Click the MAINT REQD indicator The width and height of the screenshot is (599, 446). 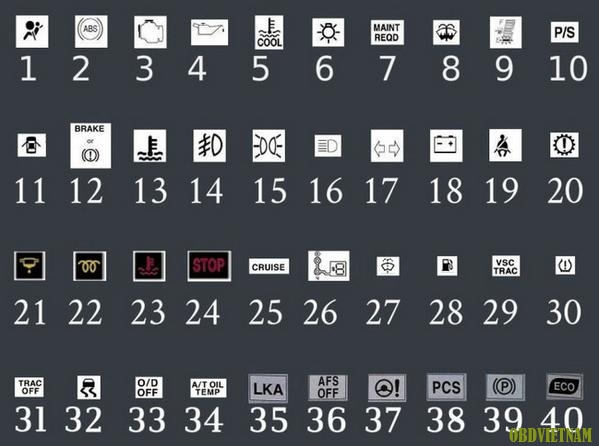(387, 32)
